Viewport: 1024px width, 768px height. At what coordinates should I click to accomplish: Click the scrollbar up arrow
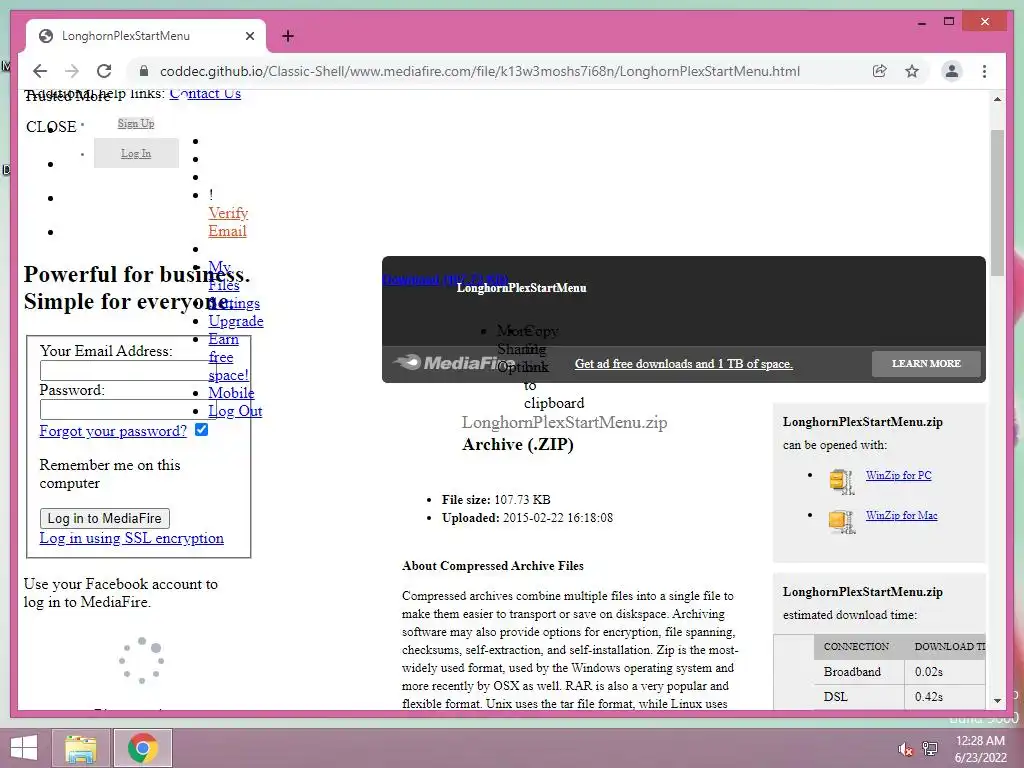tap(997, 99)
